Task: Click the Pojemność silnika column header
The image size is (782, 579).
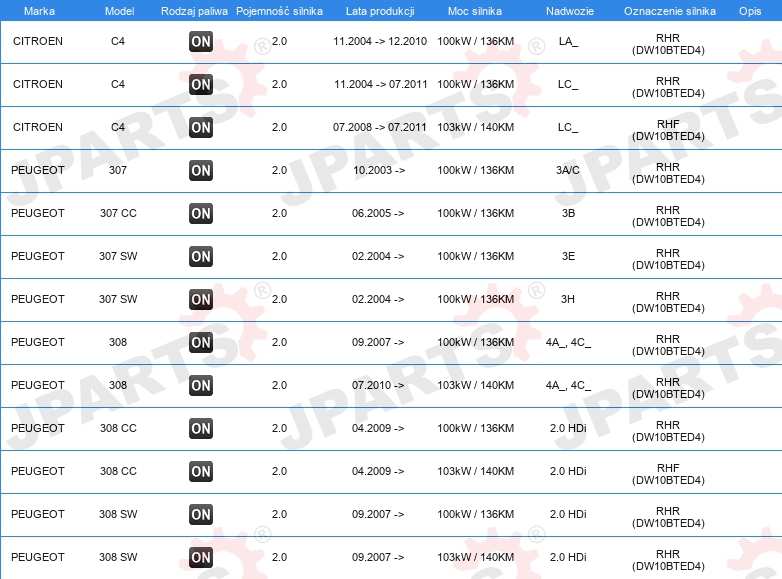Action: [279, 11]
